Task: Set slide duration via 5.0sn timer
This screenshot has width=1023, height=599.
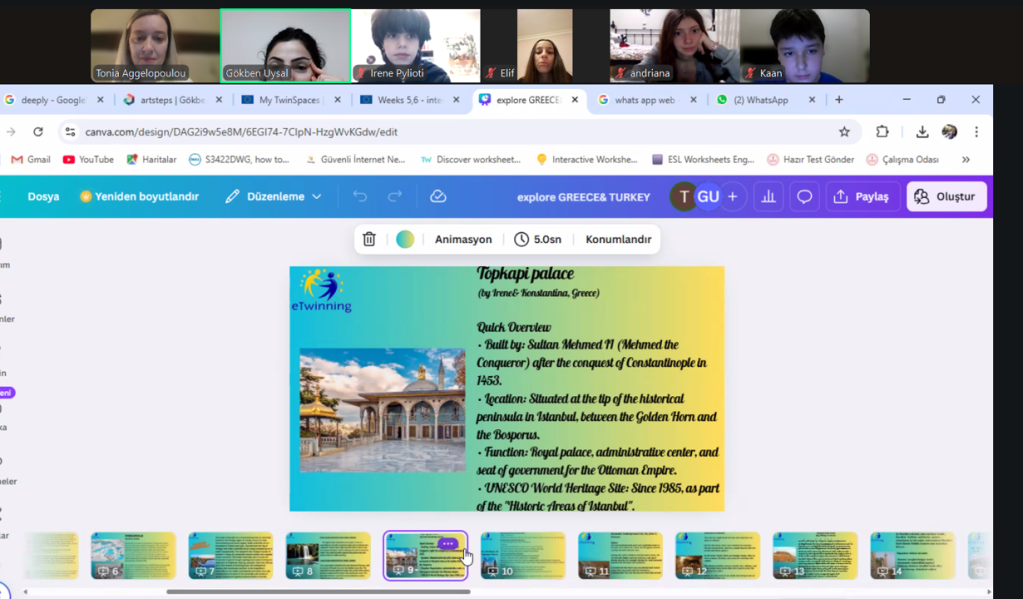Action: [x=538, y=240]
